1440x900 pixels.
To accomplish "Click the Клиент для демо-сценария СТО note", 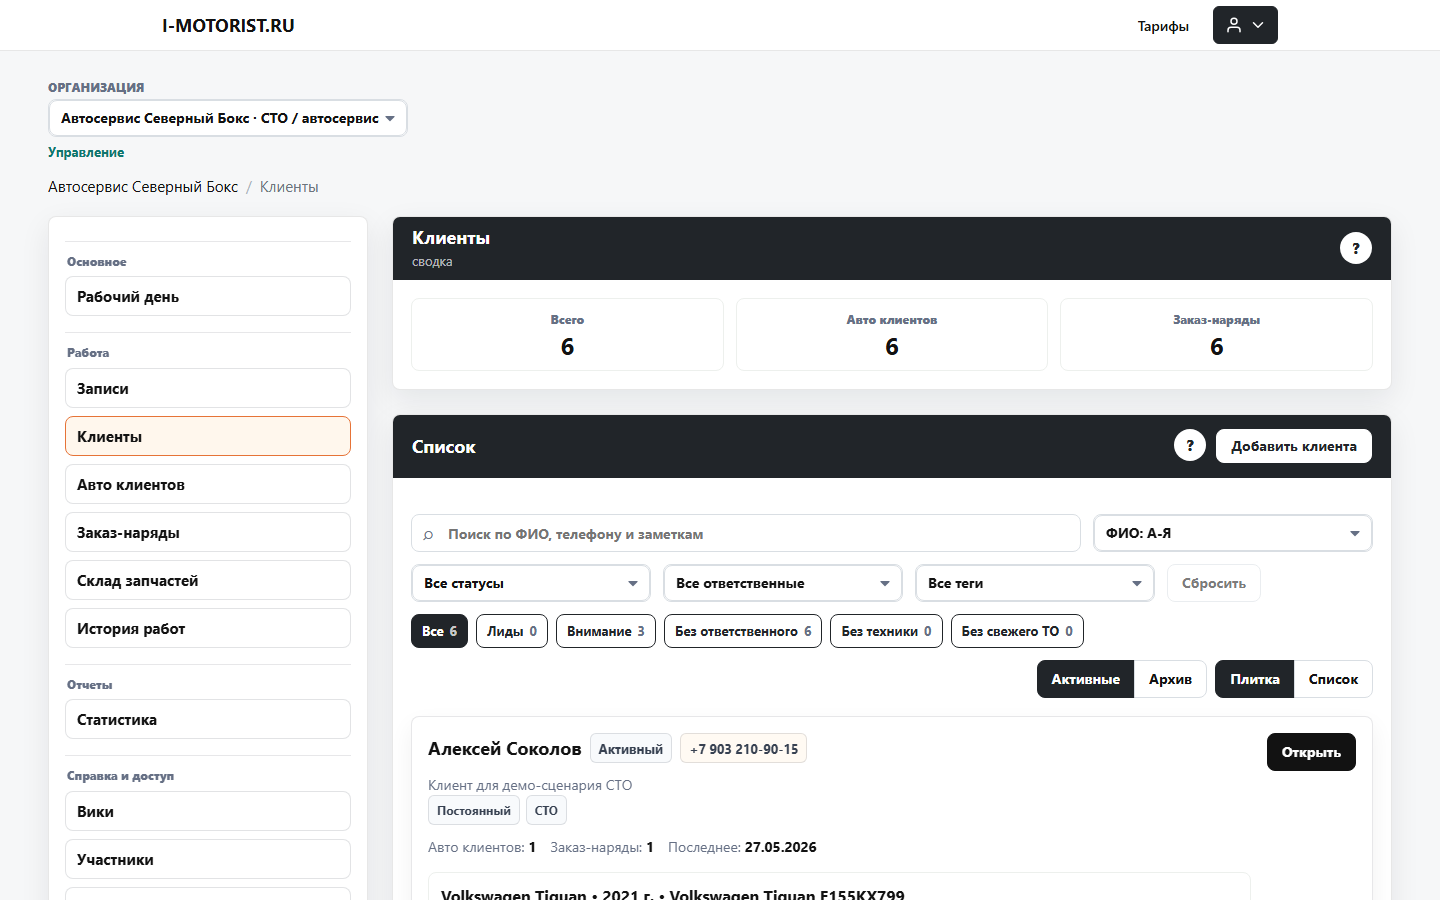I will [530, 785].
